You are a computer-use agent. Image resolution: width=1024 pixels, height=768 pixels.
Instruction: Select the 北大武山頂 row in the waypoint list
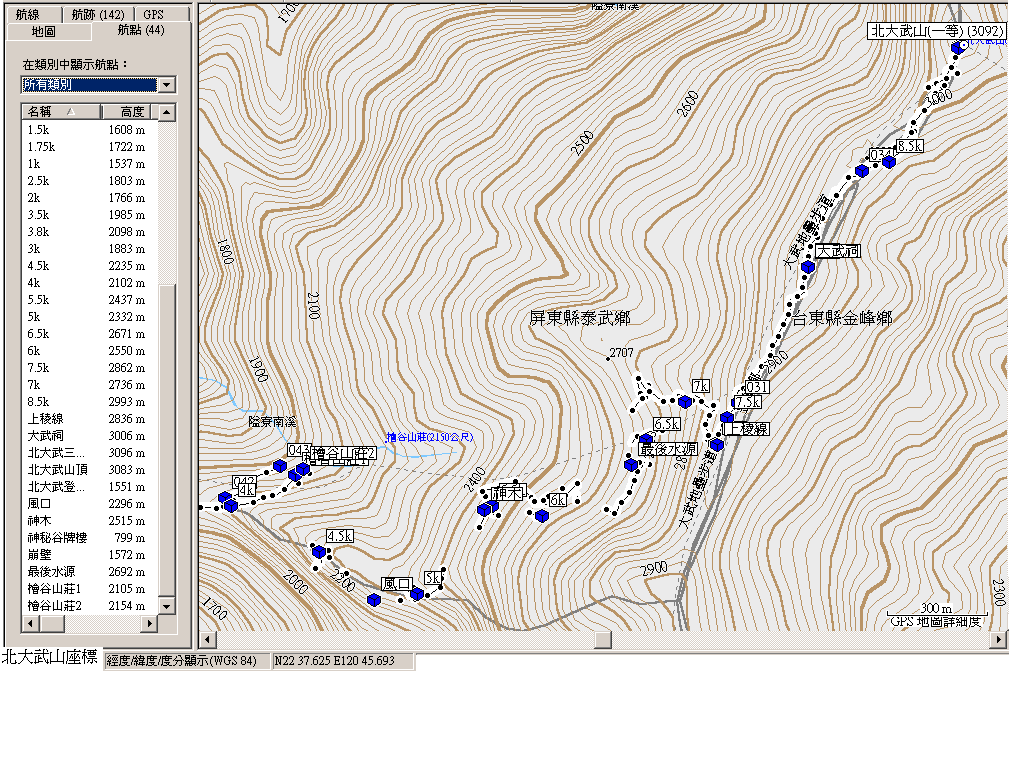[89, 470]
